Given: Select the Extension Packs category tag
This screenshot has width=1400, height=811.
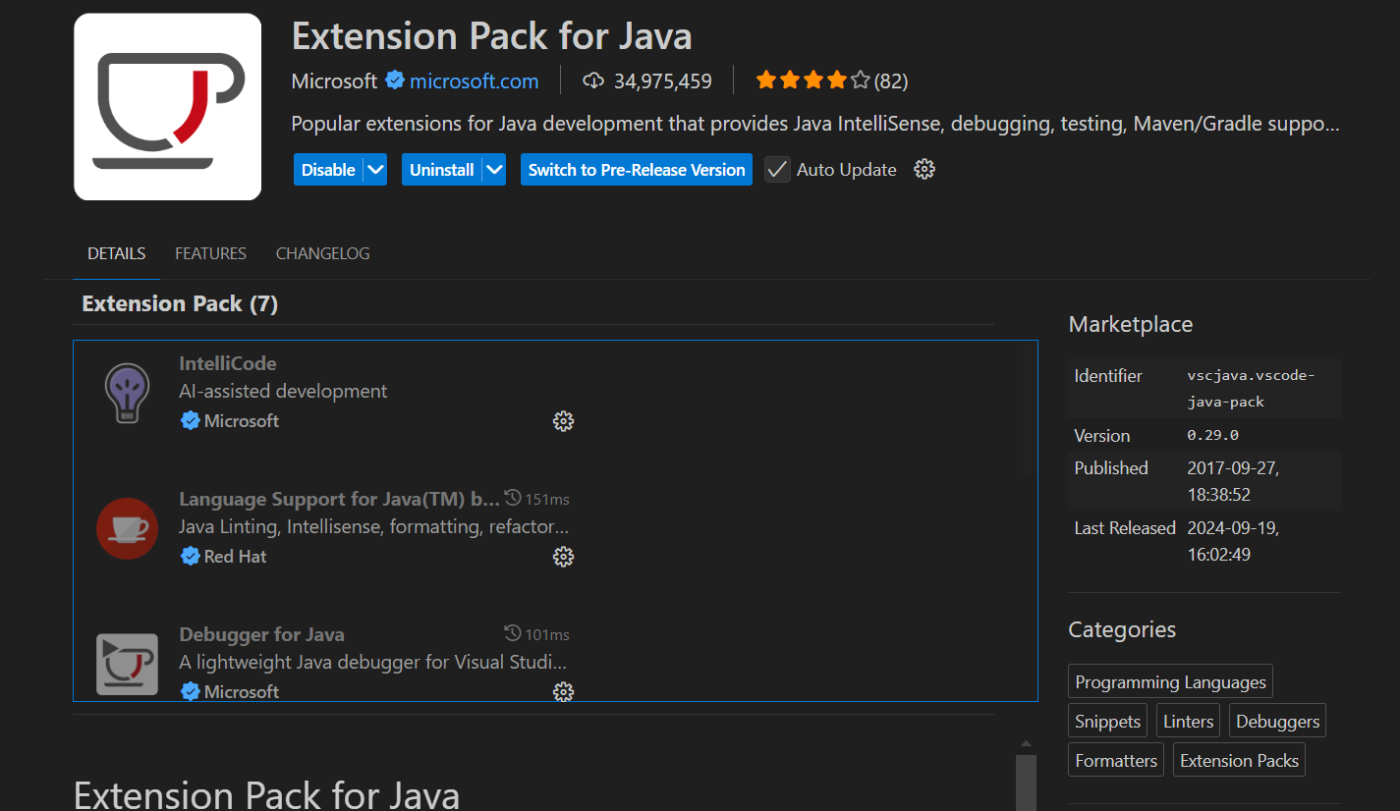Looking at the screenshot, I should click(1239, 760).
